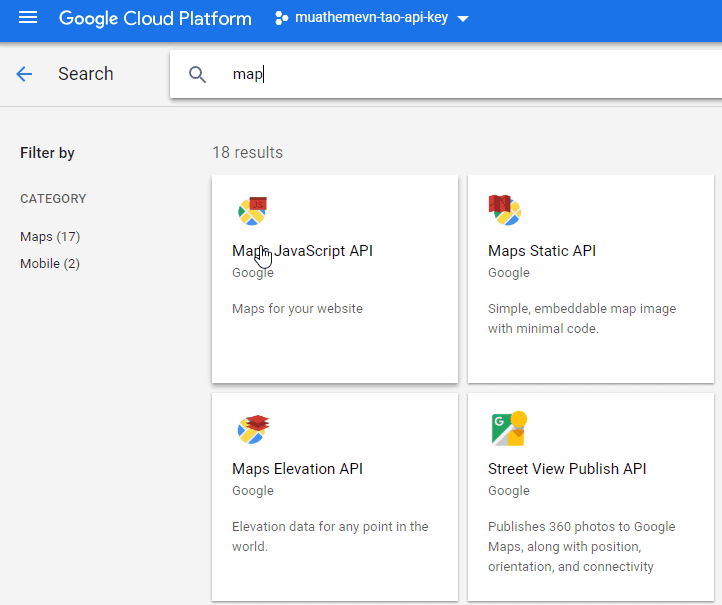Click 'Google' under Maps Static API
The width and height of the screenshot is (722, 605).
coord(509,273)
